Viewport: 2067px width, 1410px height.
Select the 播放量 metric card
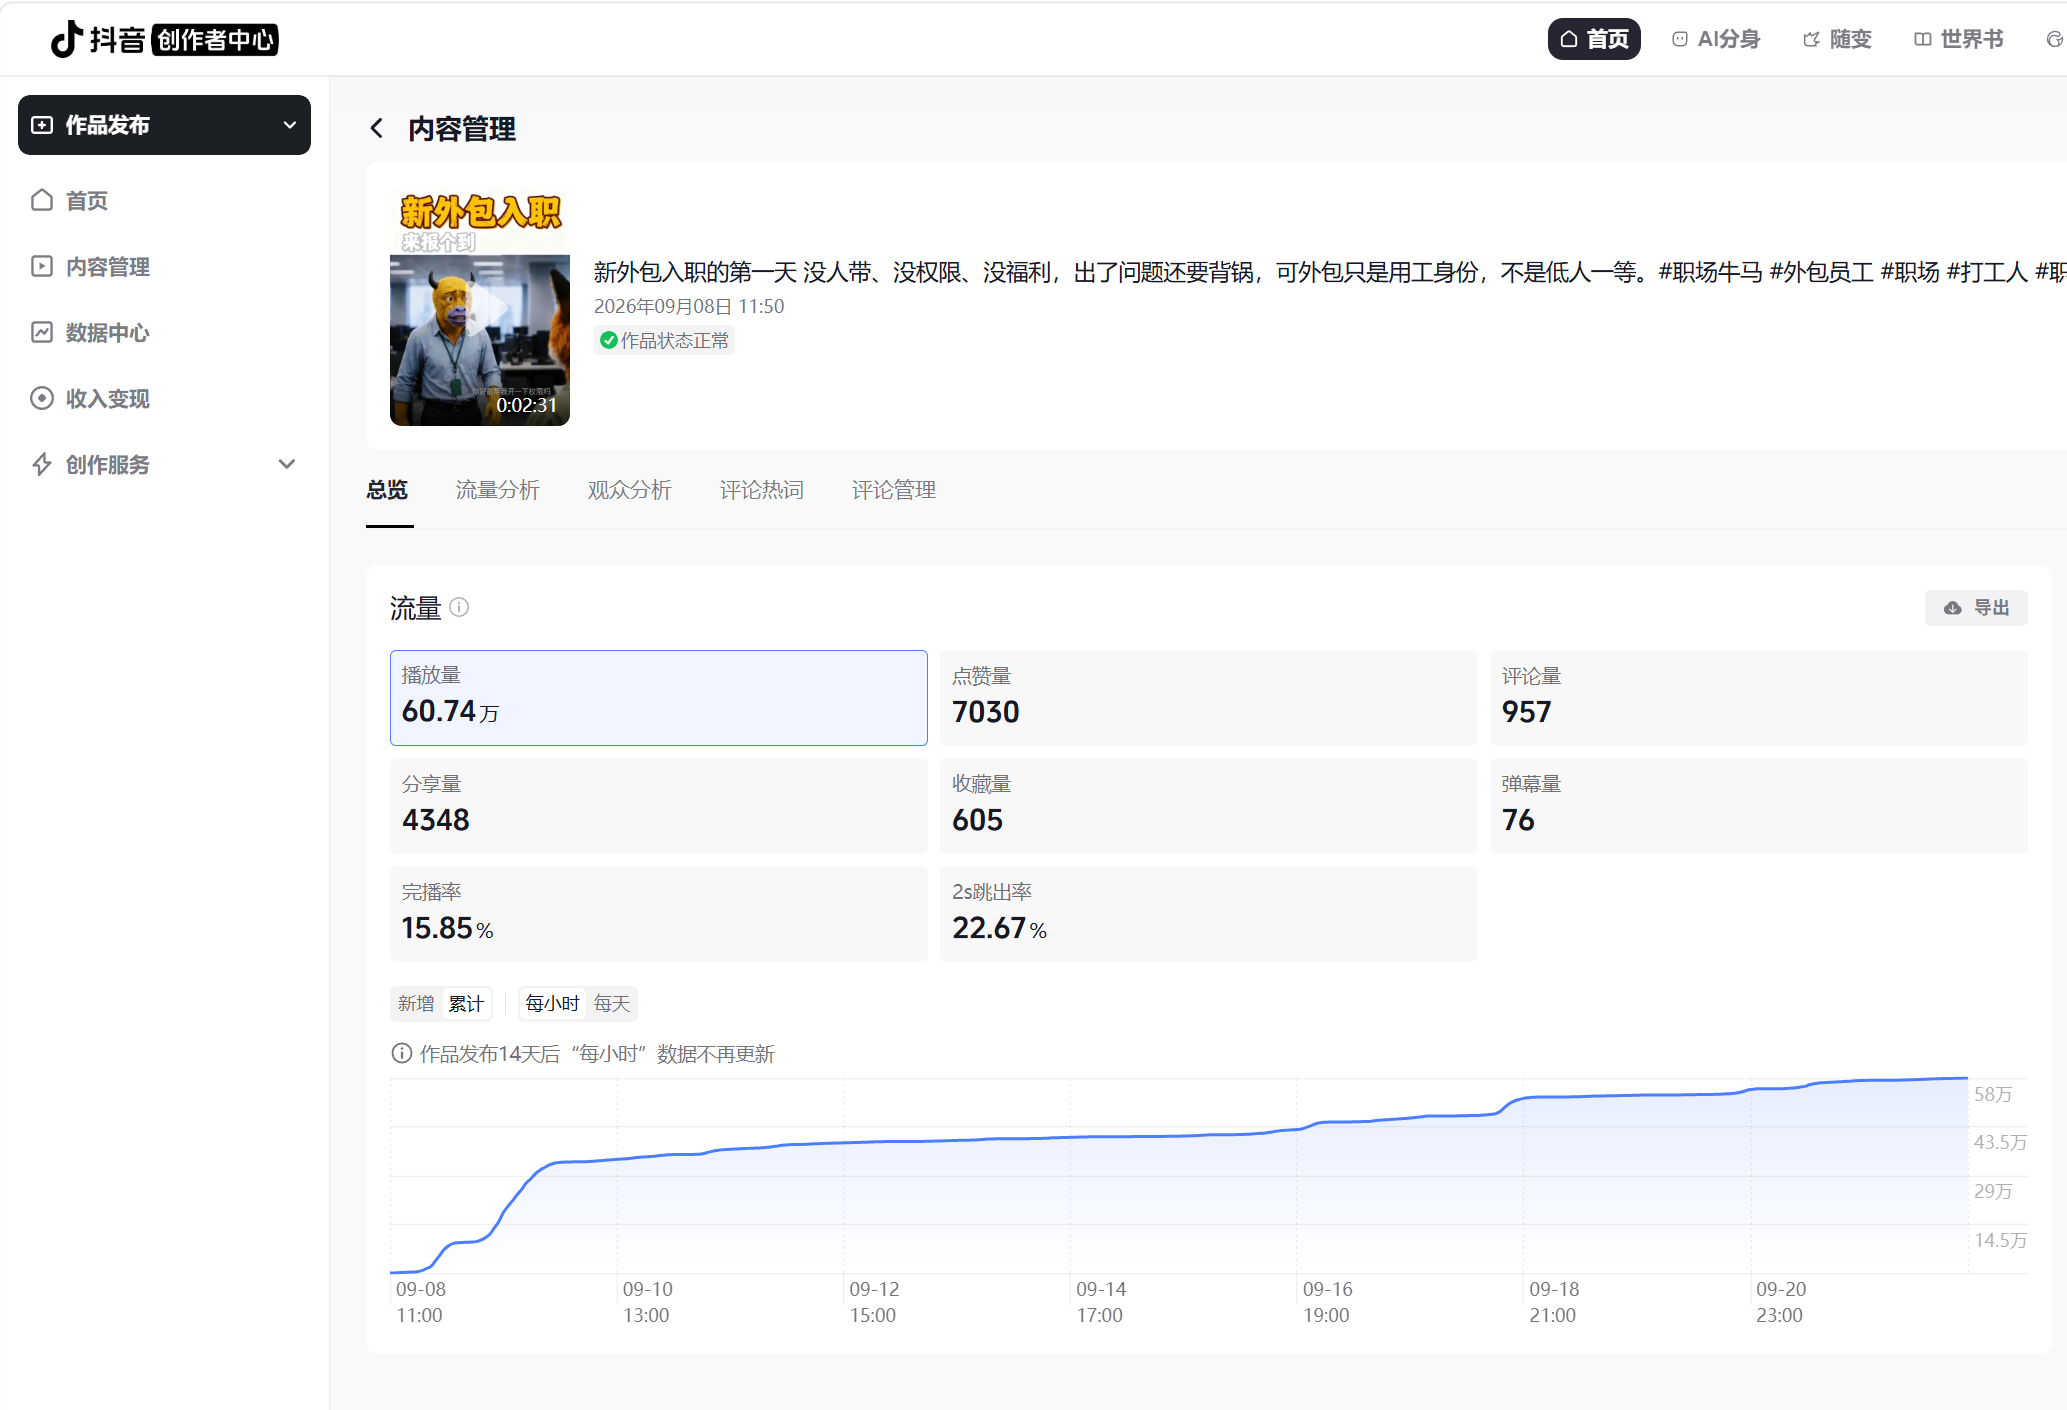point(659,698)
